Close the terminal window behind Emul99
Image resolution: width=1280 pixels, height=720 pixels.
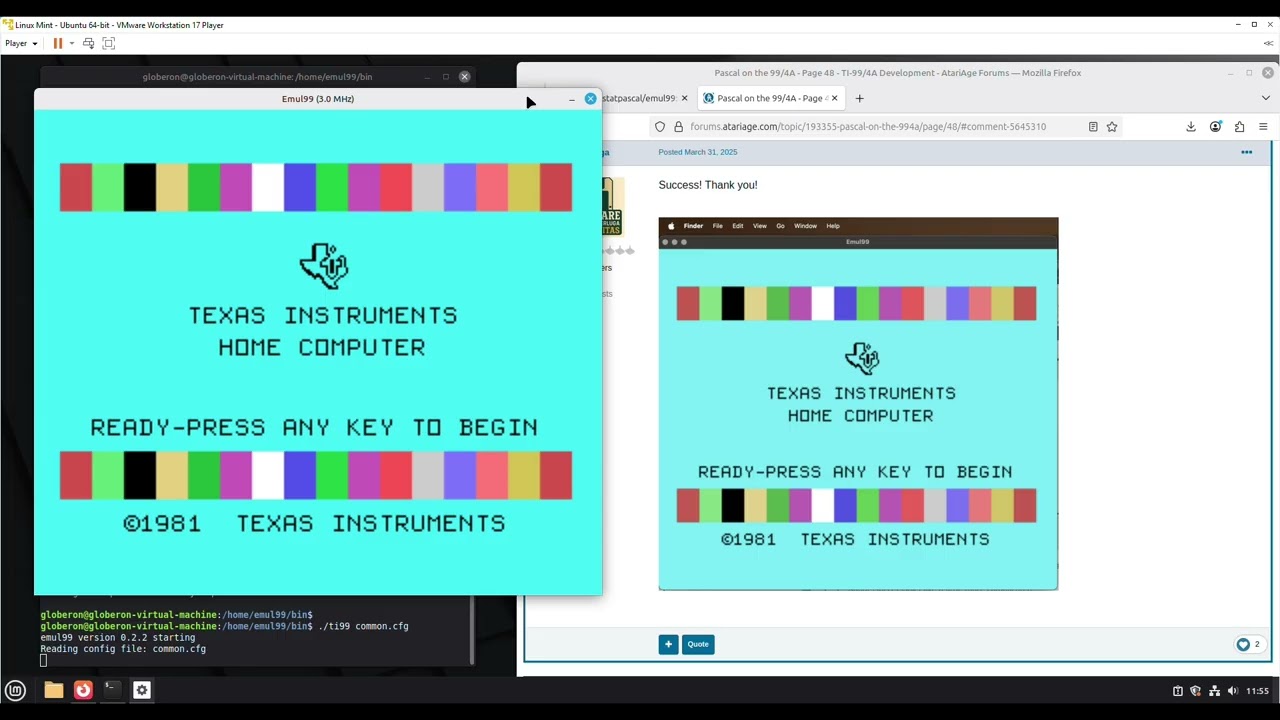click(x=464, y=77)
